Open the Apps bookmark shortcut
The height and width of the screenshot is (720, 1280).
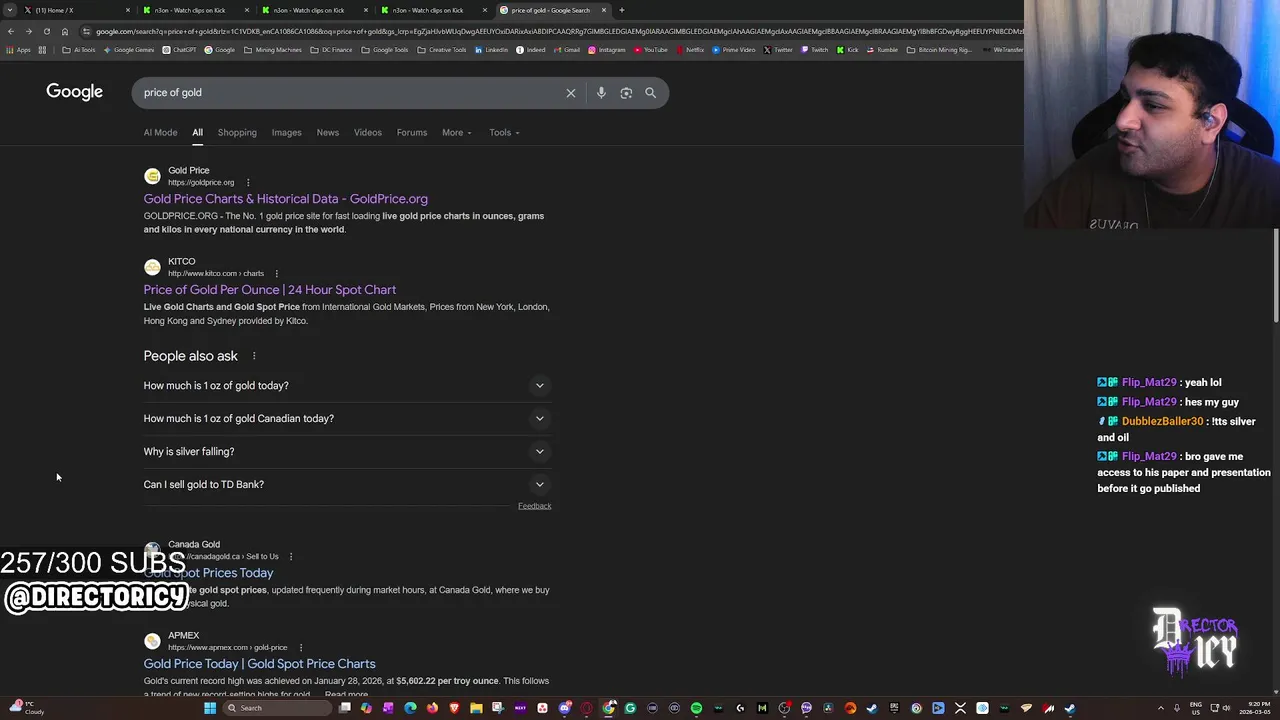(18, 50)
